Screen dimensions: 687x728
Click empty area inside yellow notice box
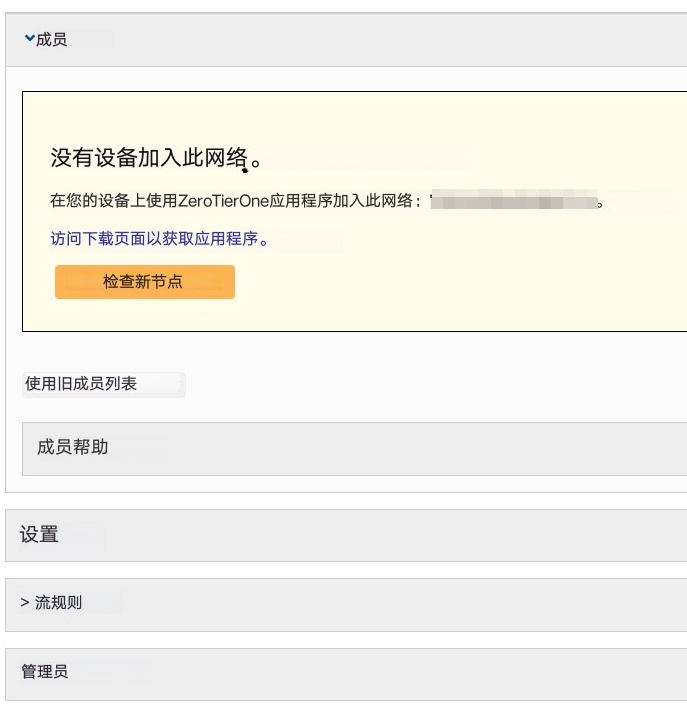464,279
